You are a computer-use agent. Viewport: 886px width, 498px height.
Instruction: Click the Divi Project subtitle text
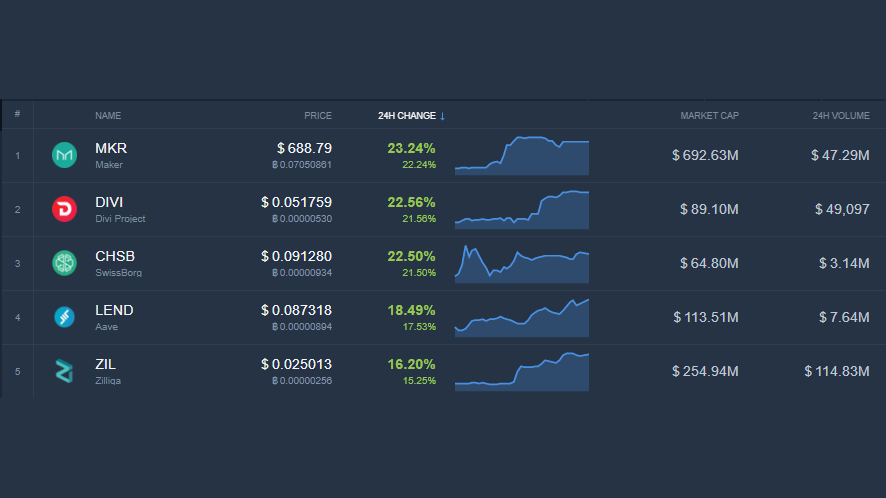click(120, 219)
